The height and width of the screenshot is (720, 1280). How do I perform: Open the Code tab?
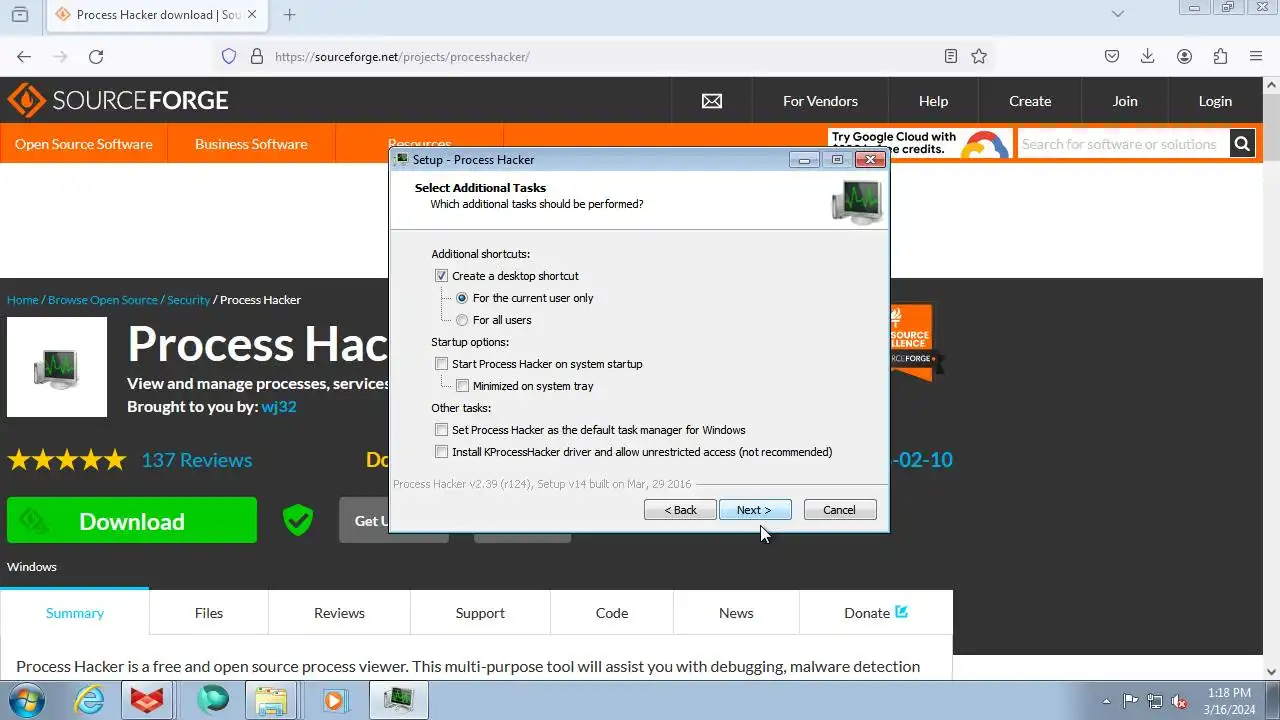click(x=612, y=613)
